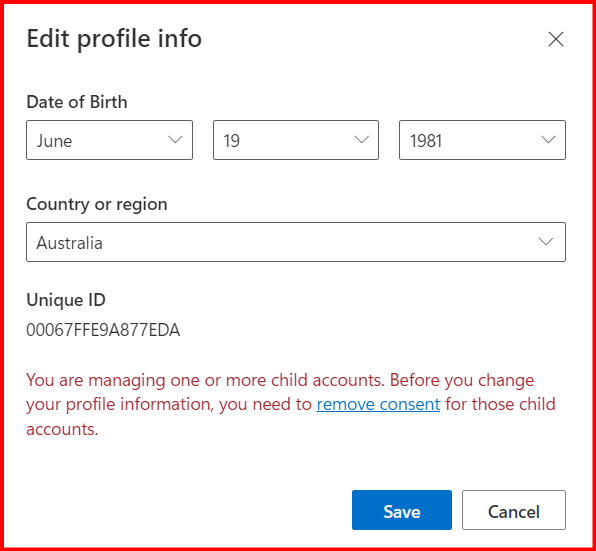Open the birth year dropdown showing 1981
This screenshot has height=551, width=596.
tap(482, 140)
